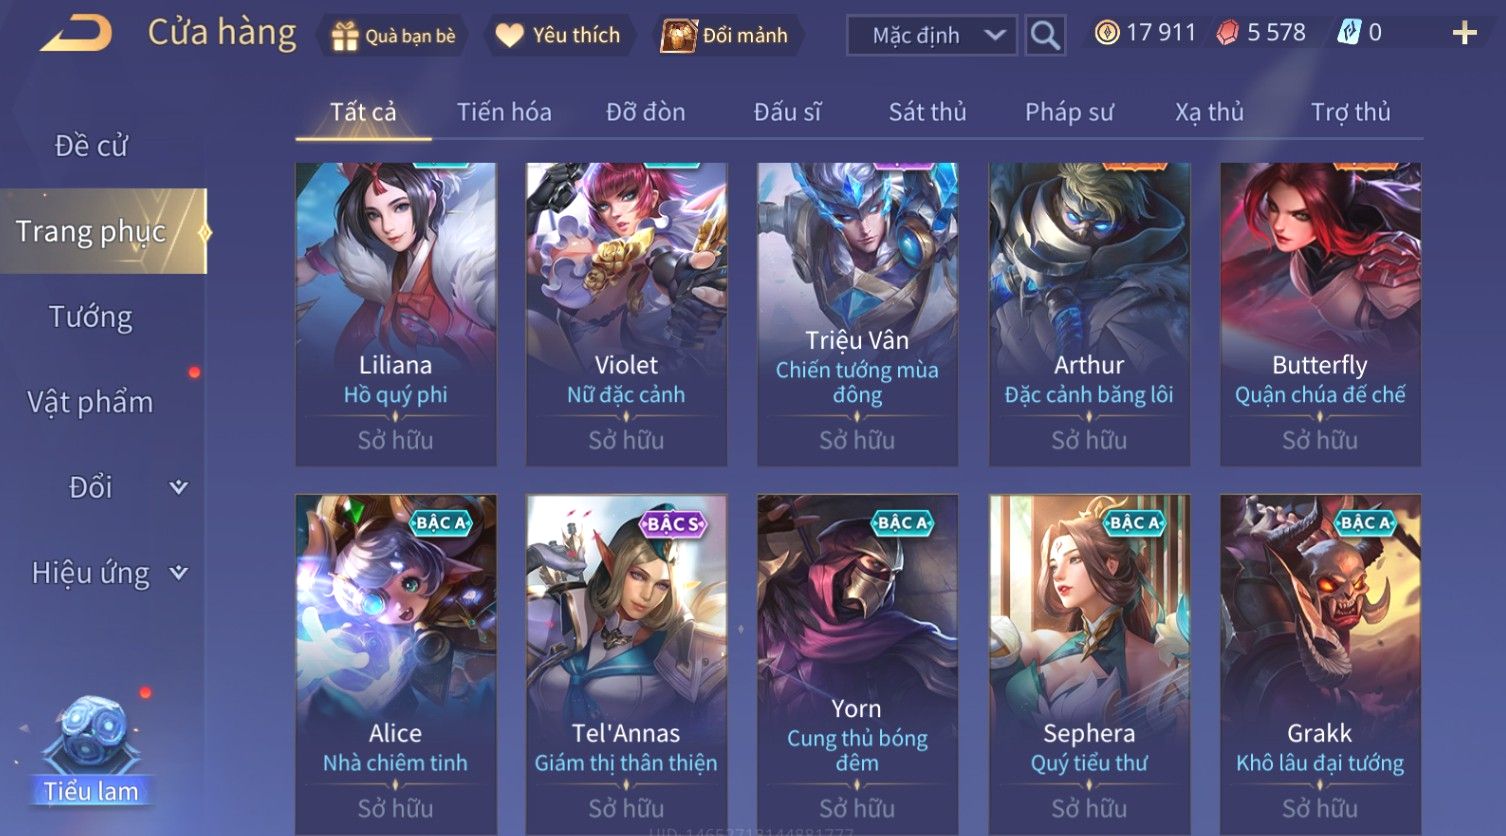Tap the red gem balance icon

(1227, 33)
